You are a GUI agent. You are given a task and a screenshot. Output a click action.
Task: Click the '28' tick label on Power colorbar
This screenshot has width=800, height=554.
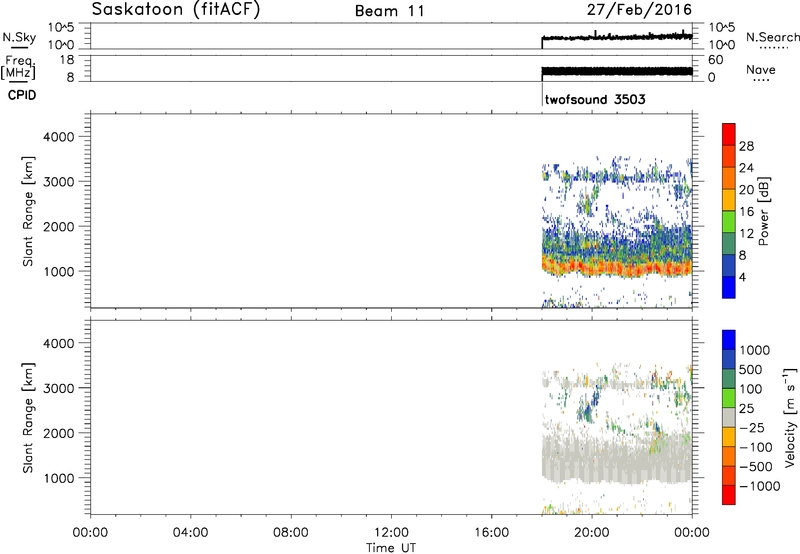tap(746, 146)
